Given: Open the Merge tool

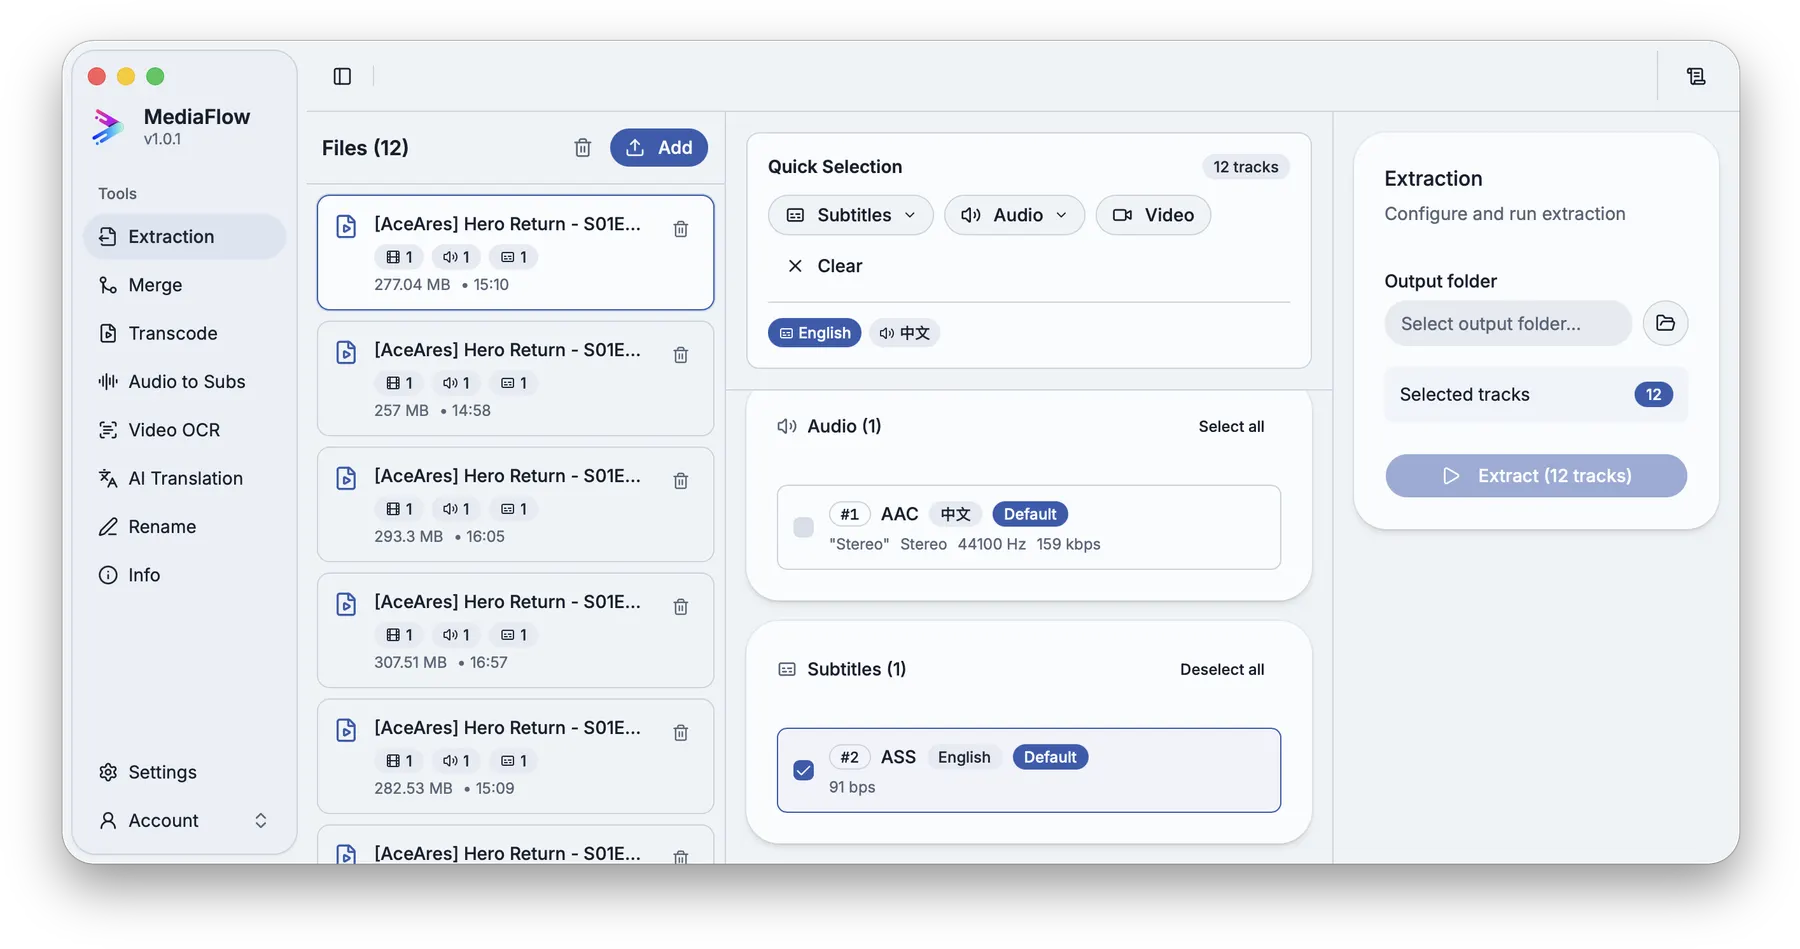Looking at the screenshot, I should coord(185,285).
